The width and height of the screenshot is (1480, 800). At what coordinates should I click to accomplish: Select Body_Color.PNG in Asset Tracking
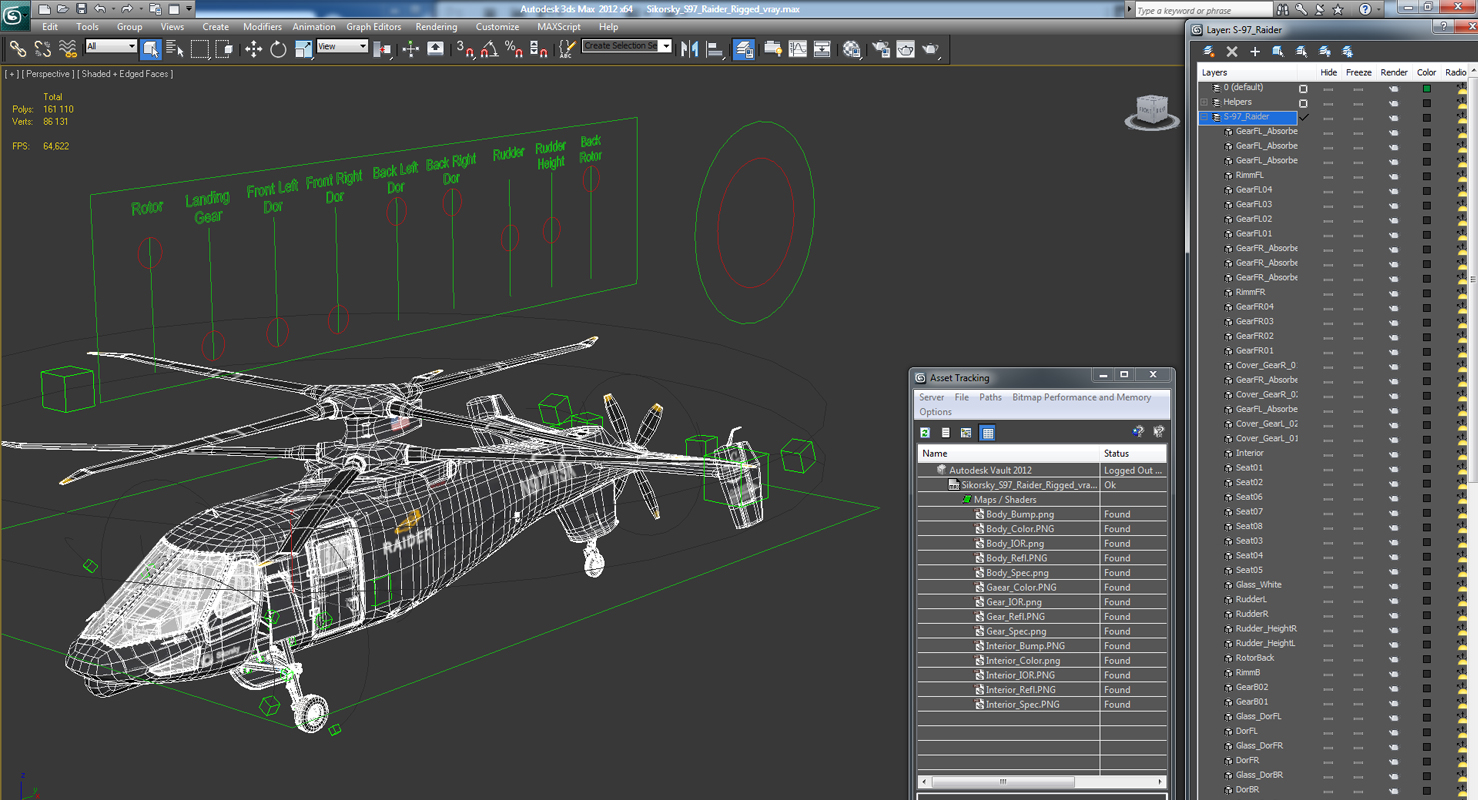tap(1020, 529)
